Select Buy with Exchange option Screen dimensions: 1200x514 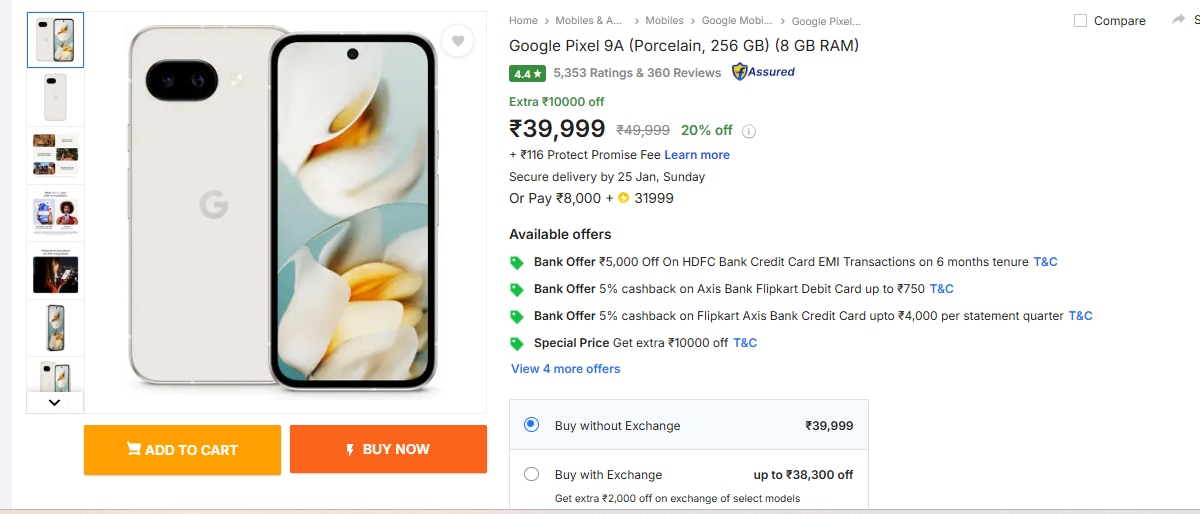pos(532,474)
